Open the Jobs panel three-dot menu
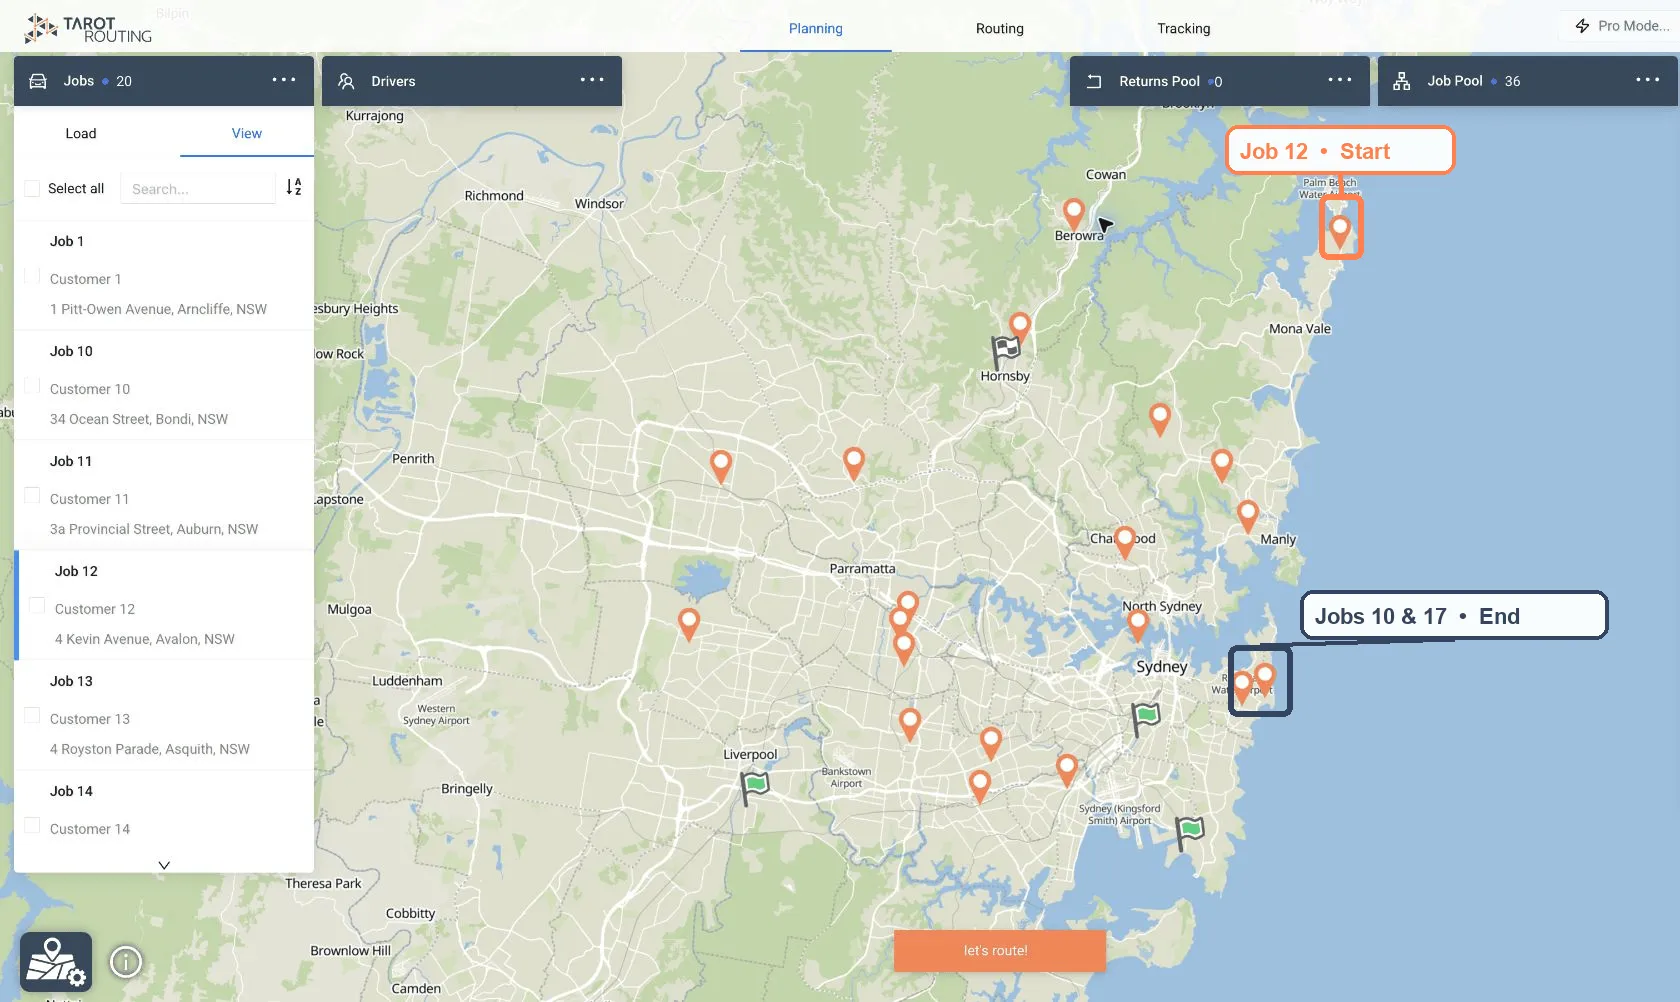1680x1002 pixels. (284, 80)
